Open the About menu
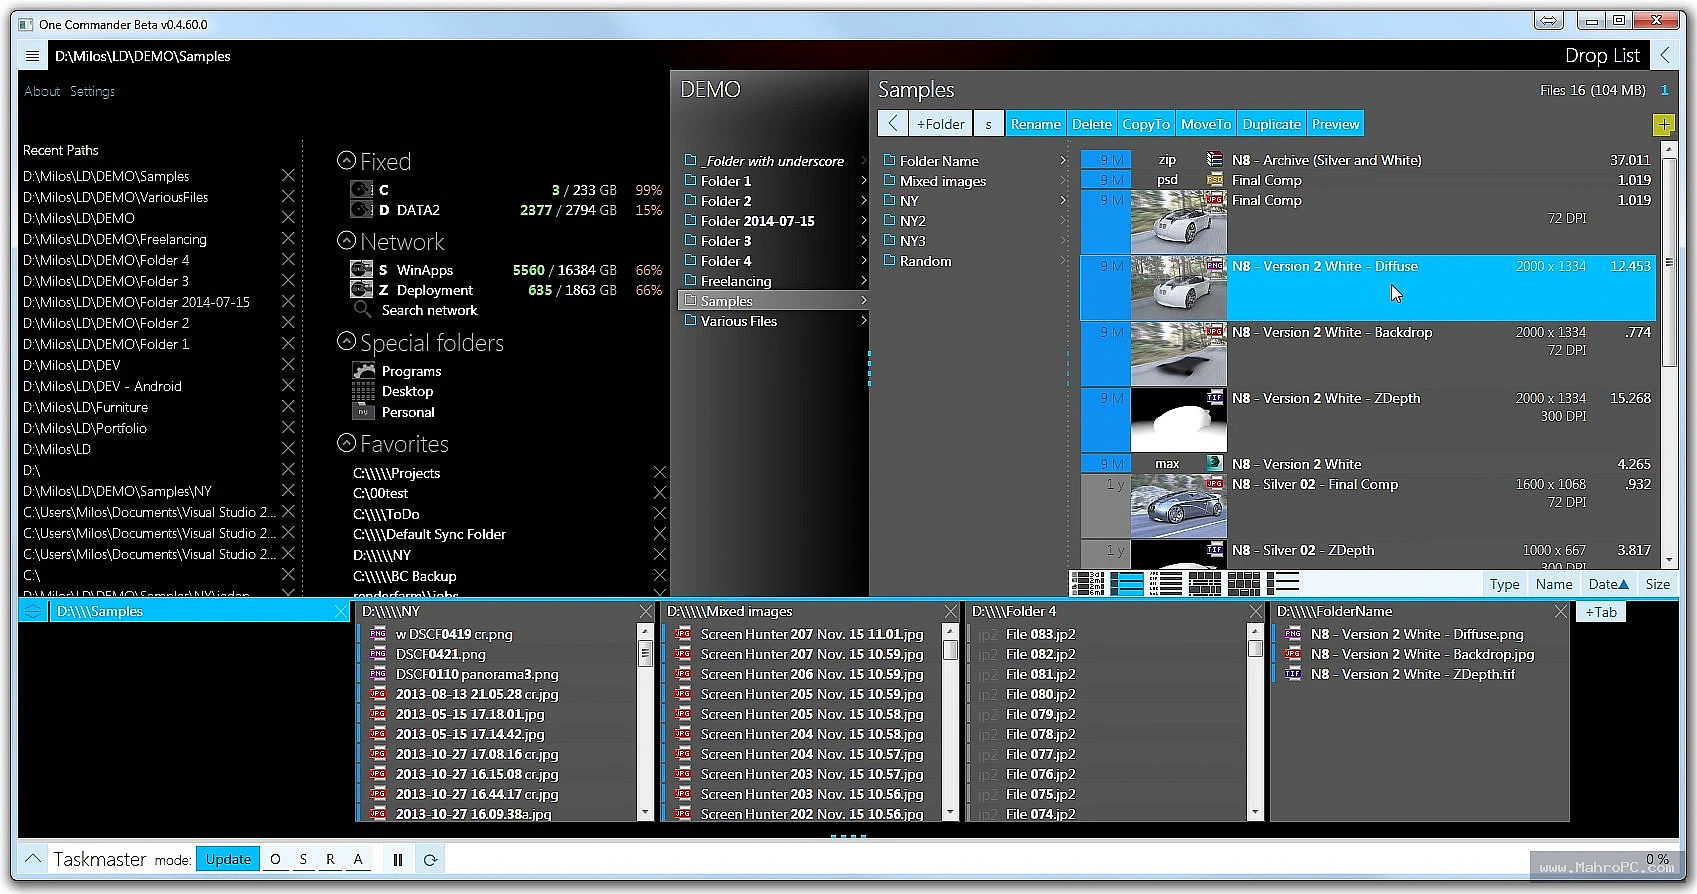The width and height of the screenshot is (1697, 894). [x=42, y=91]
